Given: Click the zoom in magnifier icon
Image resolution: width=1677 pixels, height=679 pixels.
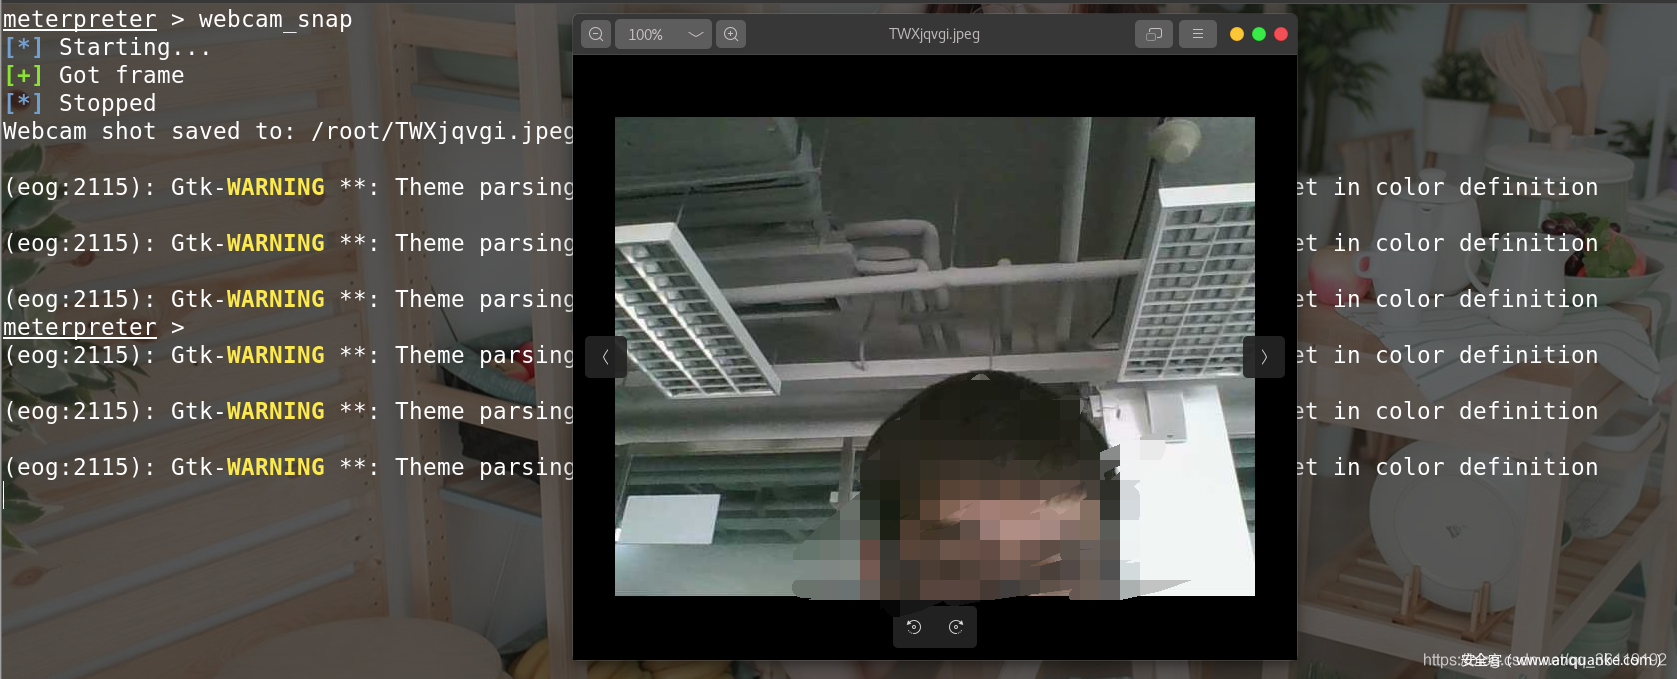Looking at the screenshot, I should coord(731,34).
